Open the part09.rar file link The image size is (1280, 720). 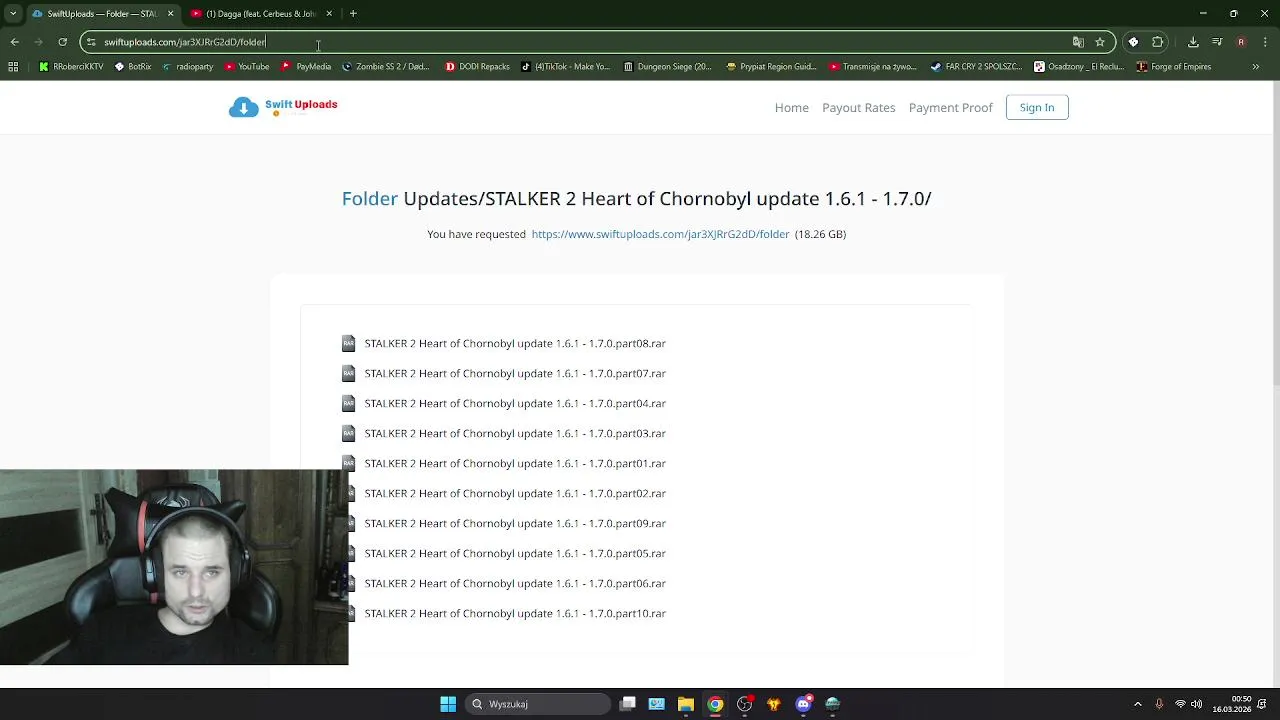click(x=515, y=523)
